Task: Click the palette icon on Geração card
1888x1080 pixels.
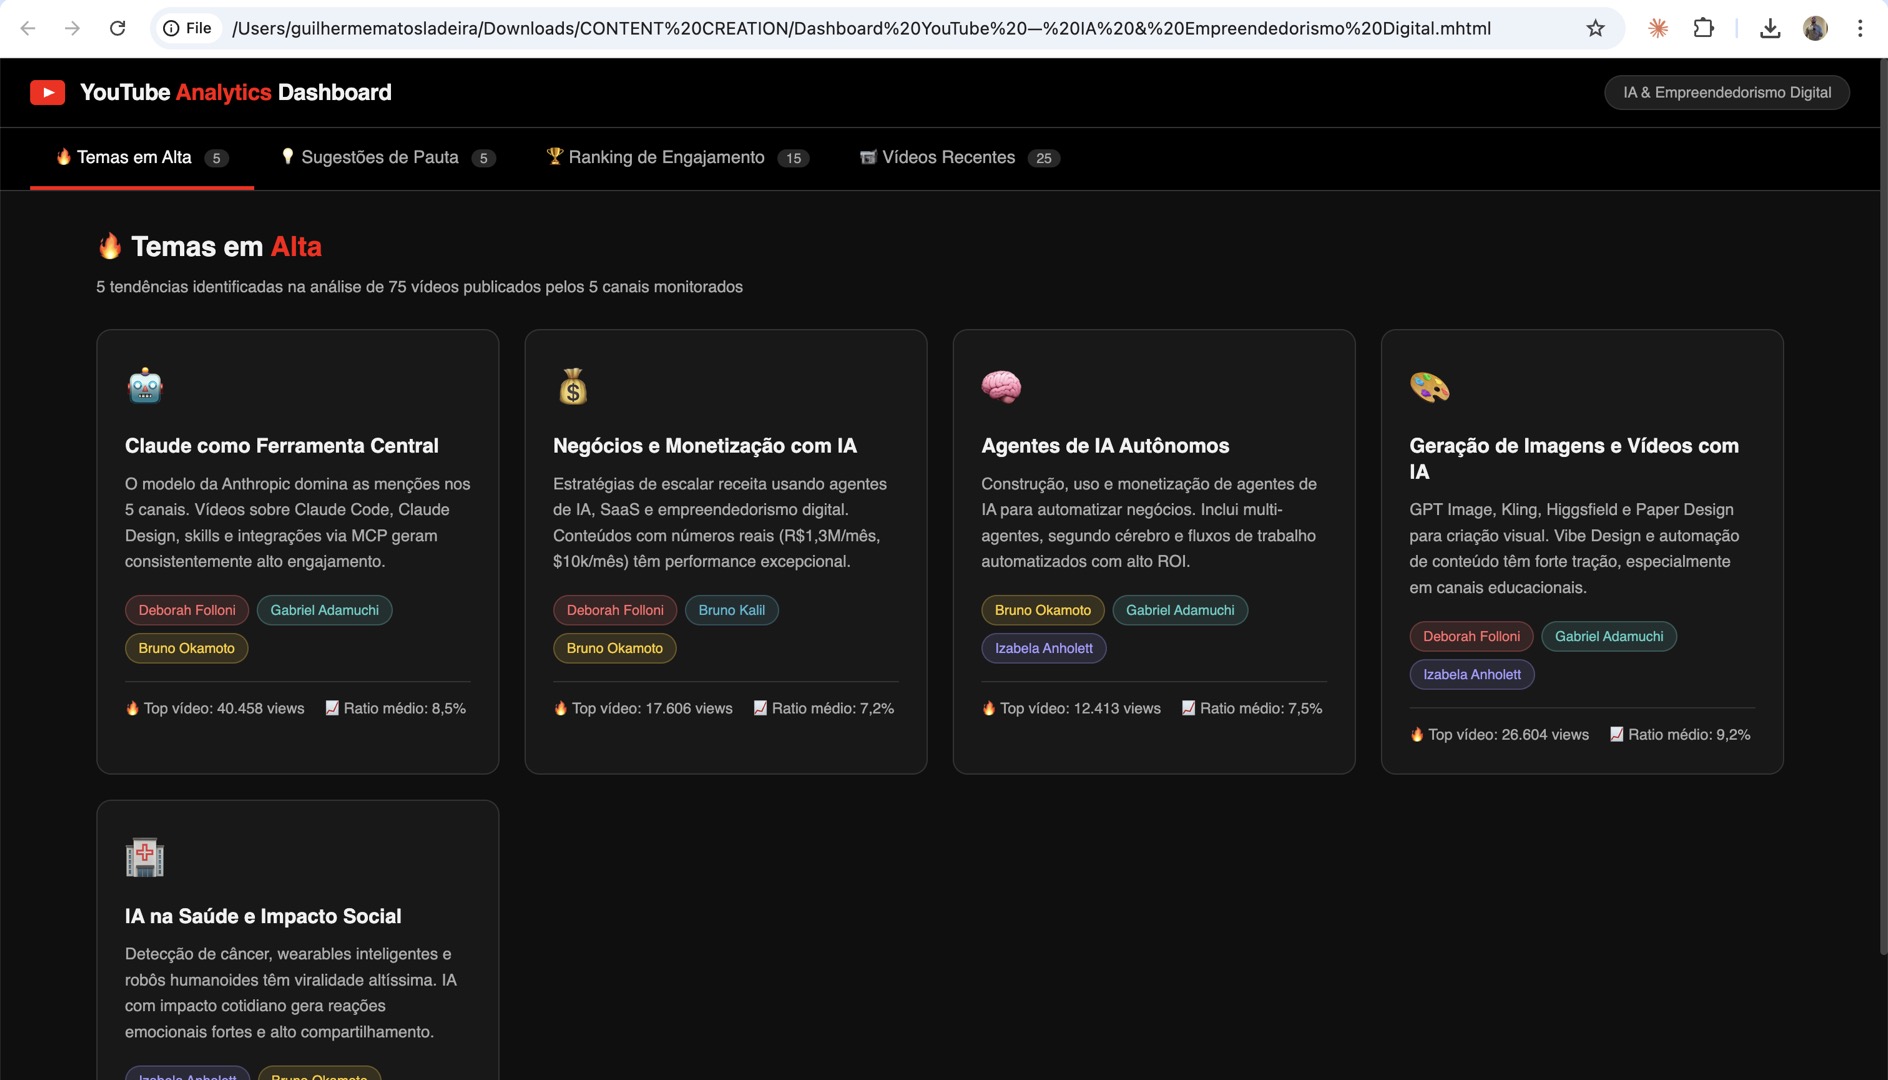Action: pyautogui.click(x=1429, y=386)
